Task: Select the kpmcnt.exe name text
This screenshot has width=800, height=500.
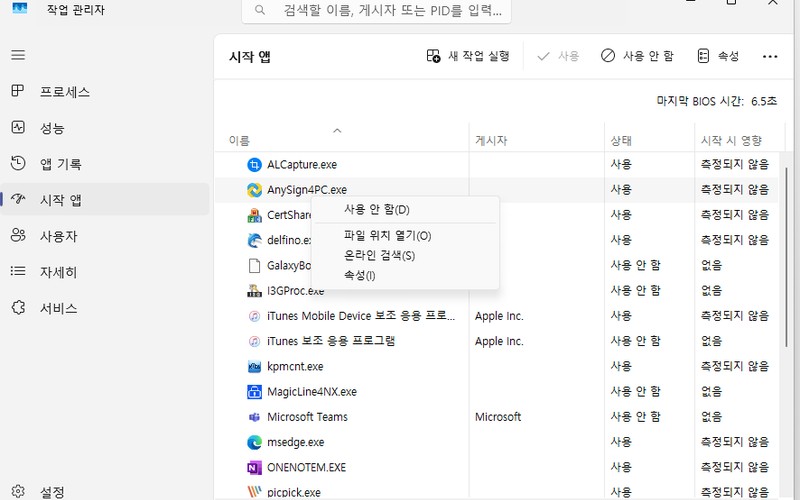Action: pyautogui.click(x=295, y=366)
